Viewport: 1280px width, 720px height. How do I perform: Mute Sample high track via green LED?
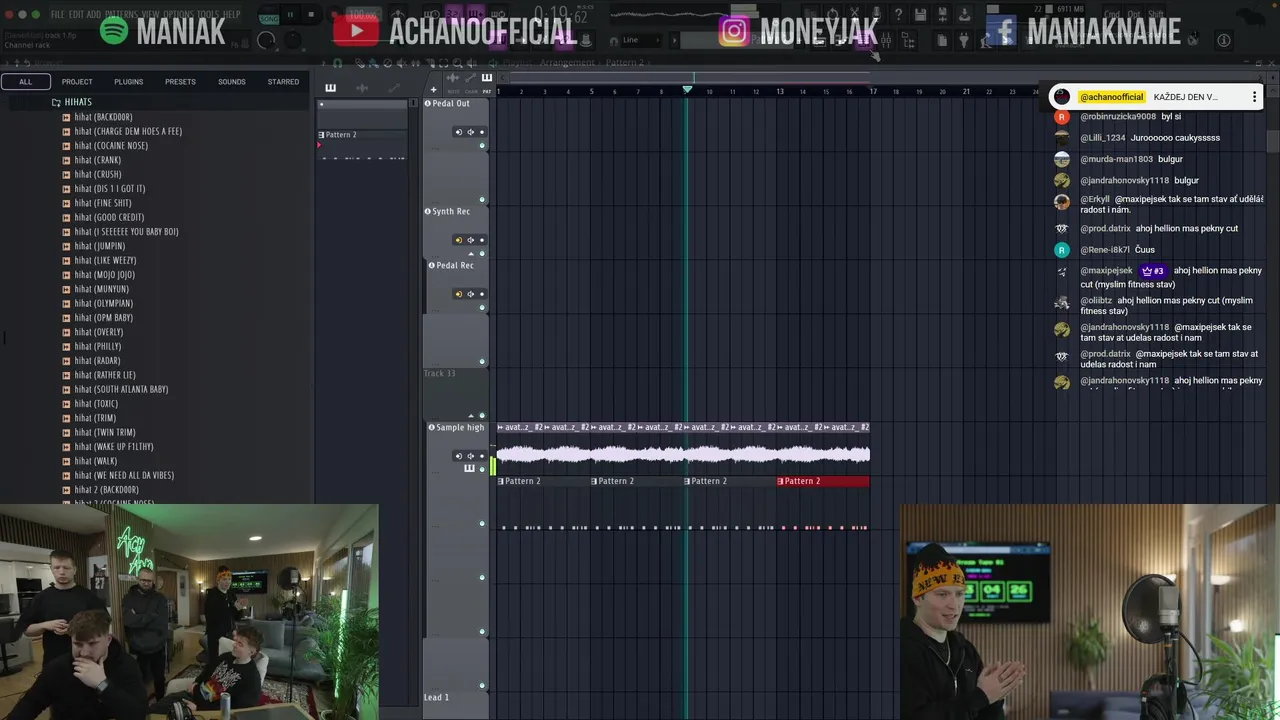[482, 468]
